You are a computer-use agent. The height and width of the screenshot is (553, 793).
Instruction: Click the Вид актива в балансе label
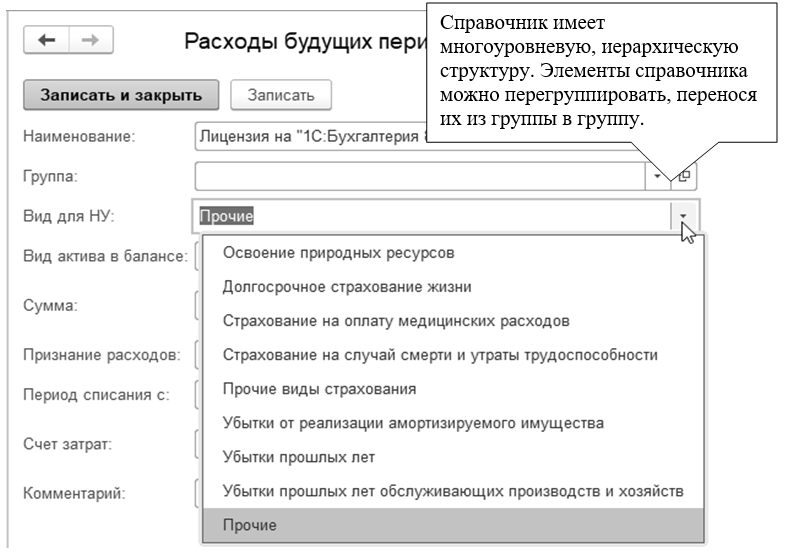coord(105,256)
